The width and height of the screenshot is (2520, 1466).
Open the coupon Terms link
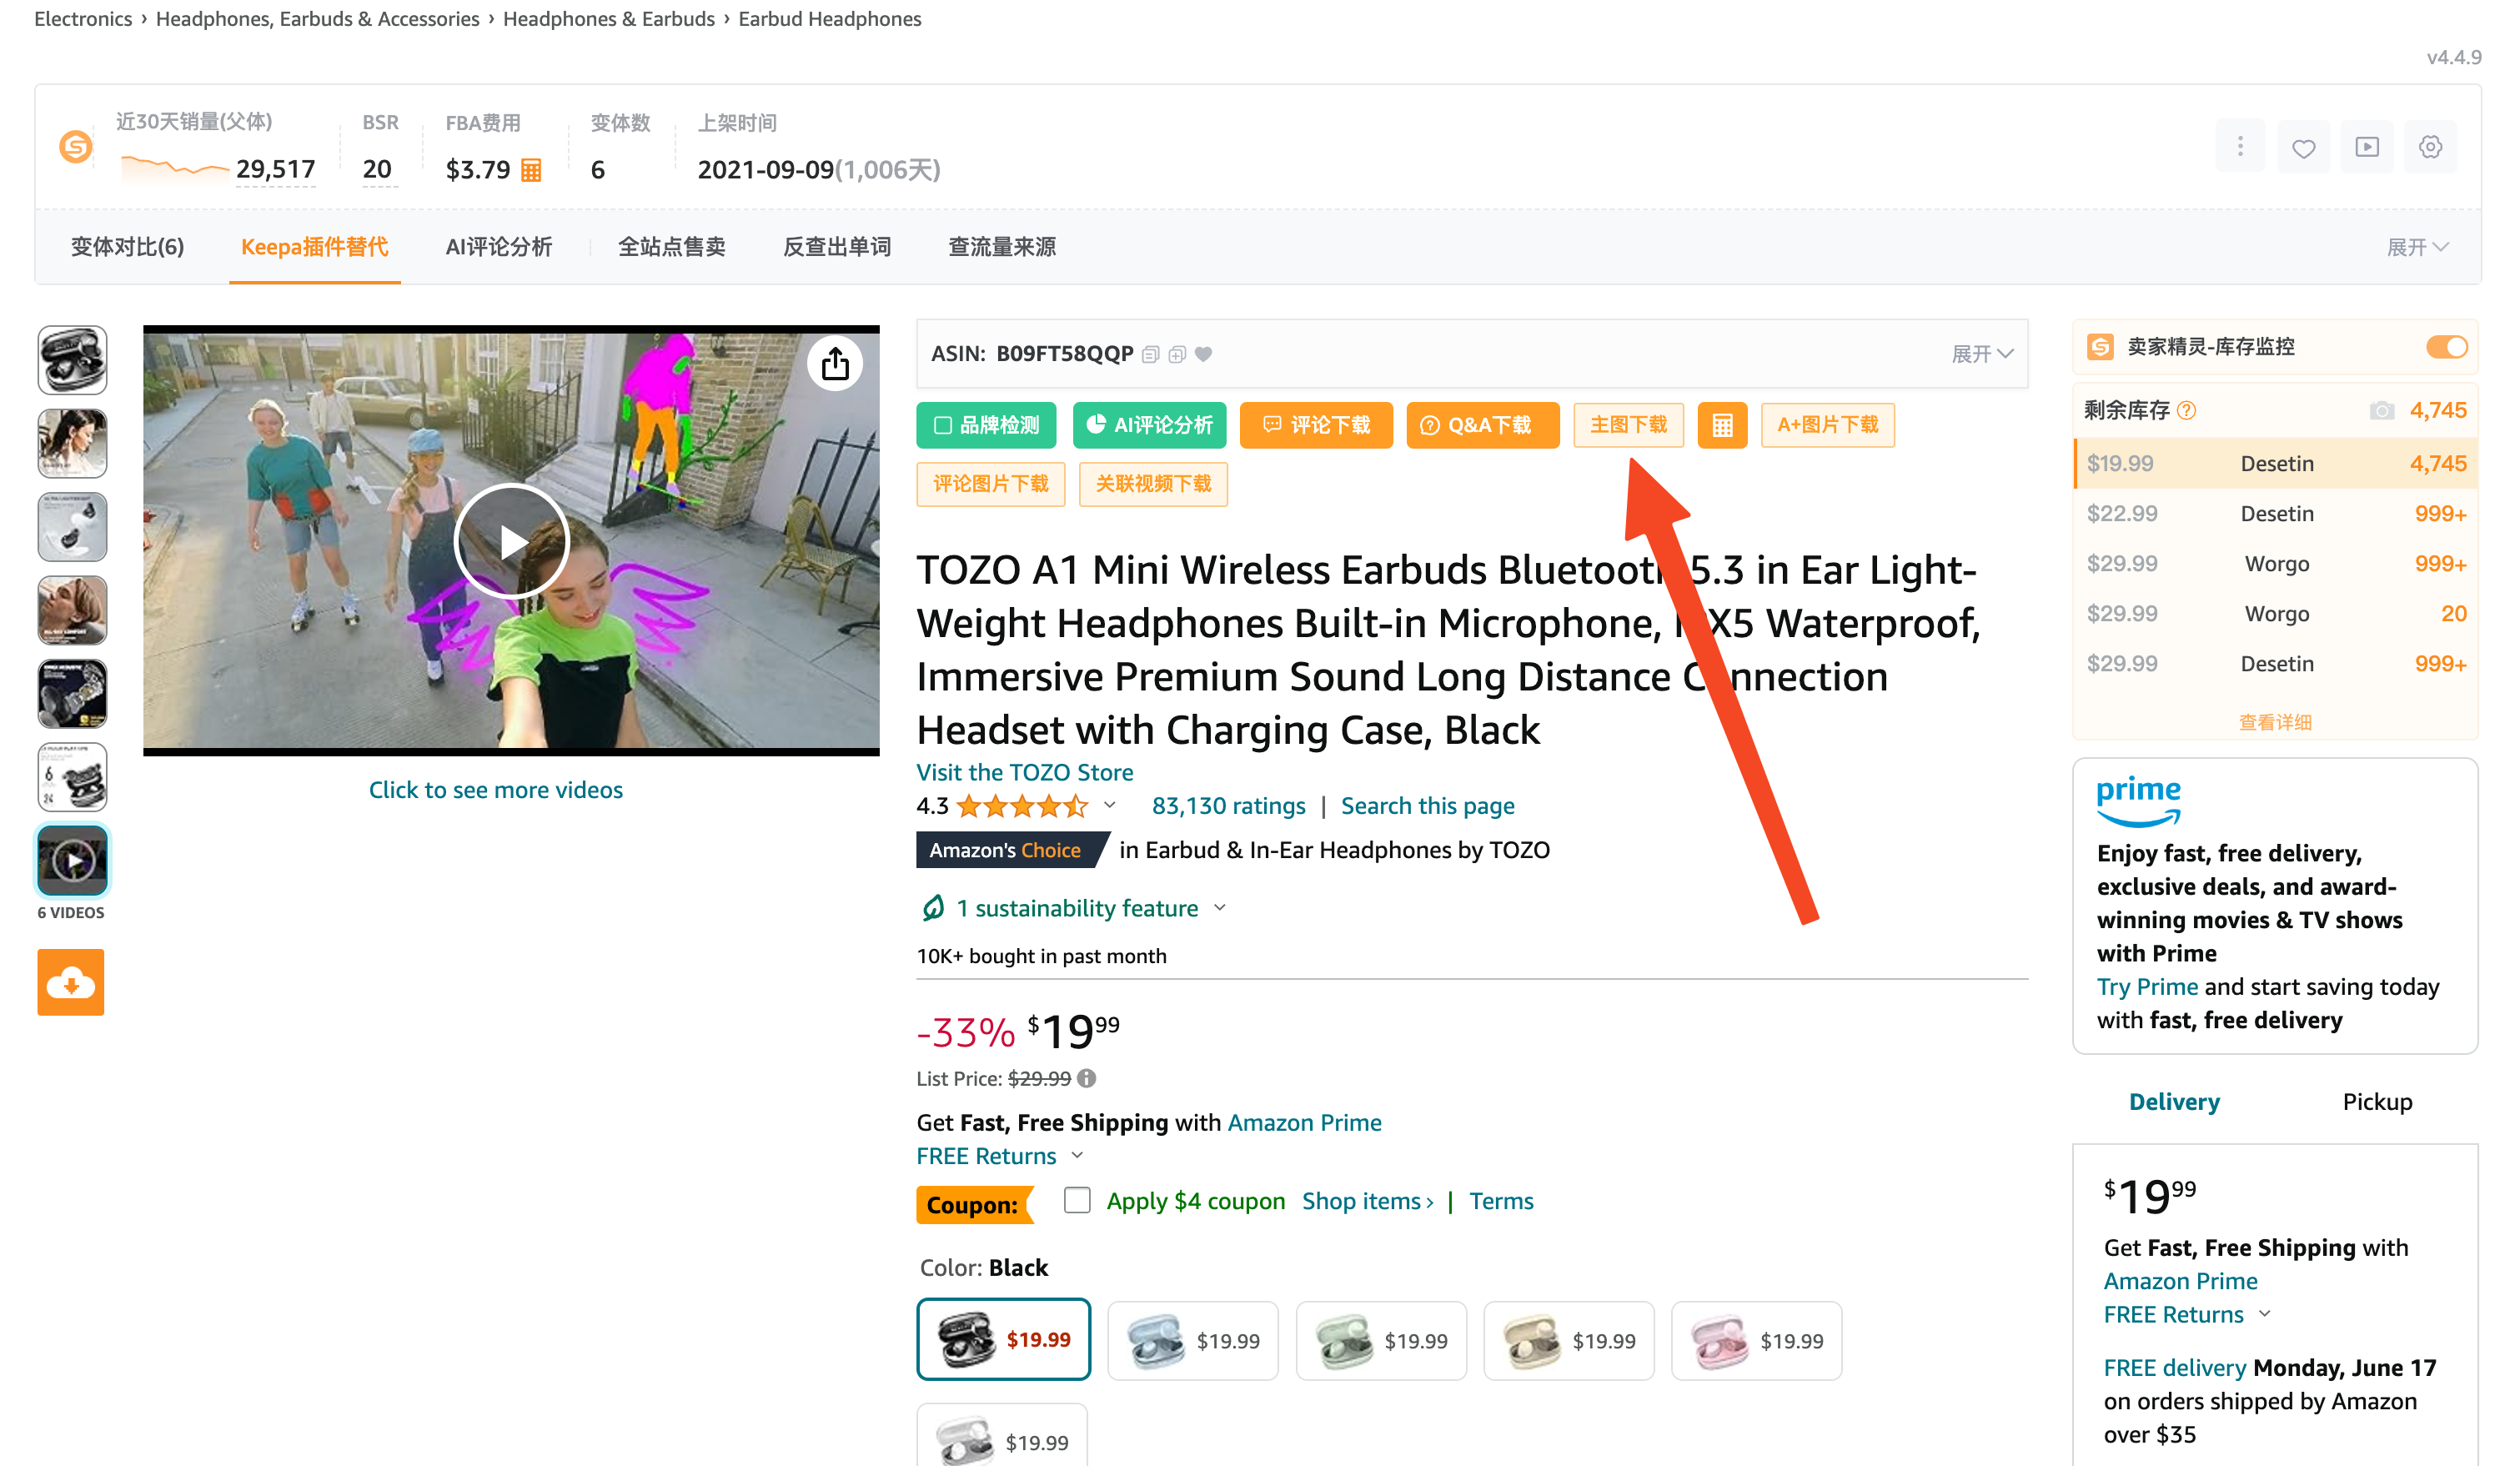(x=1501, y=1201)
